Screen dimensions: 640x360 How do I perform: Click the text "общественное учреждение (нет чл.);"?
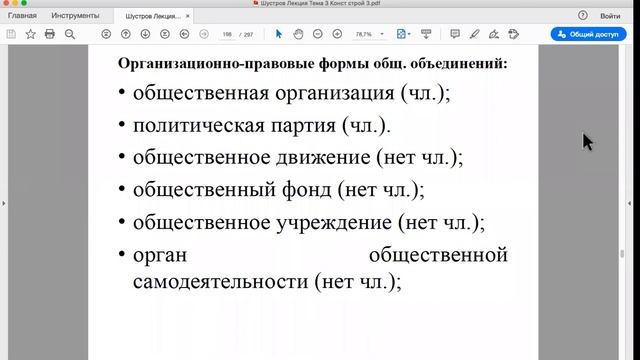tap(309, 222)
